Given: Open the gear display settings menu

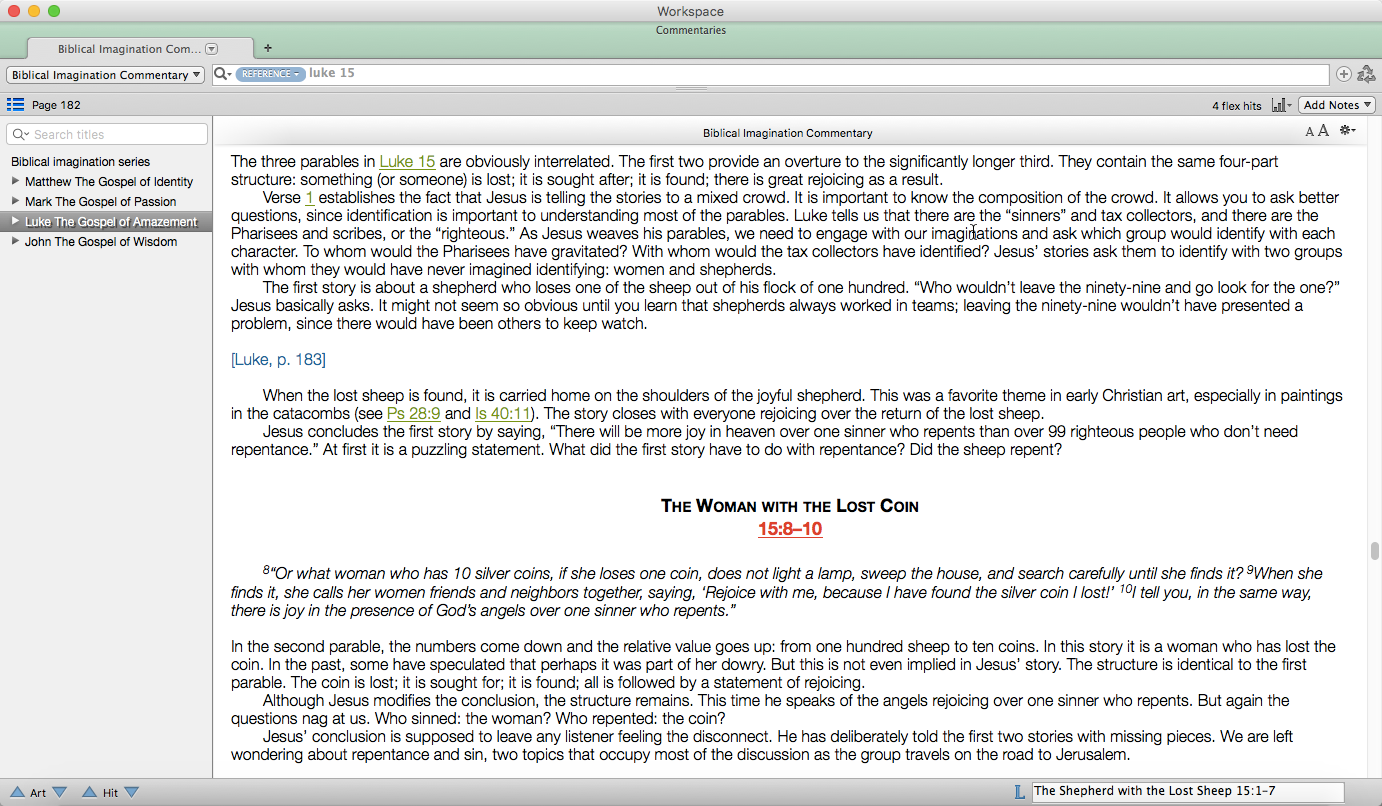Looking at the screenshot, I should click(x=1348, y=131).
